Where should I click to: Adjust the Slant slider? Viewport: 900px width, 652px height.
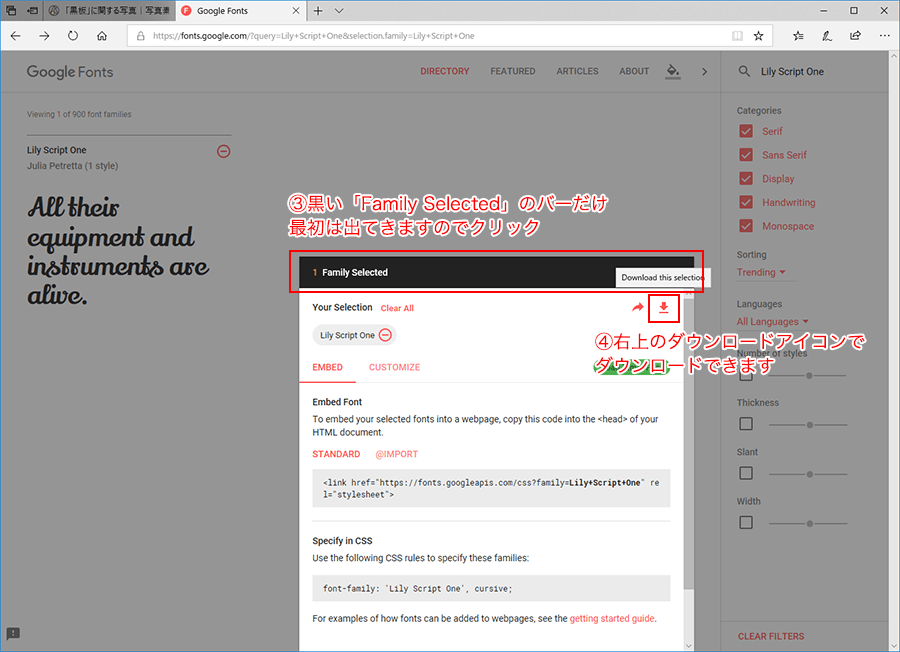pyautogui.click(x=808, y=475)
